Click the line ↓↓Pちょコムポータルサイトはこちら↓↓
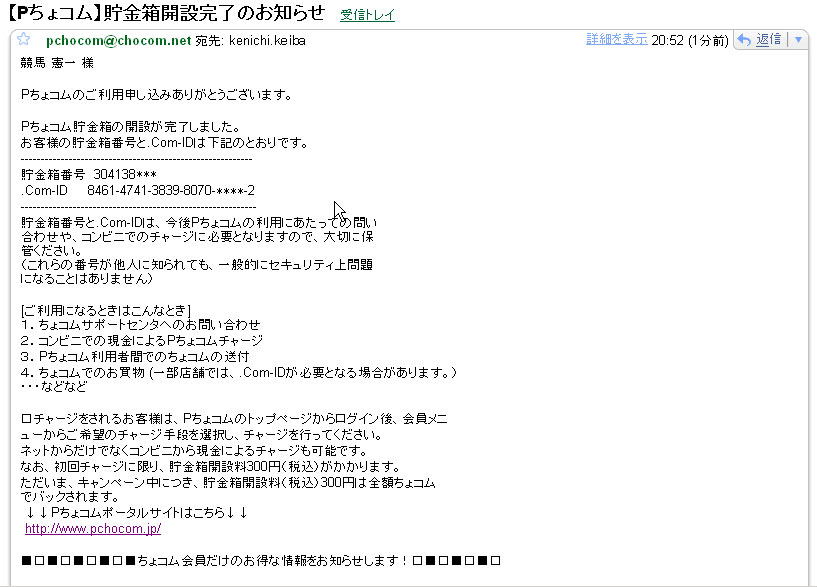Screen dimensions: 817x587 pos(137,513)
